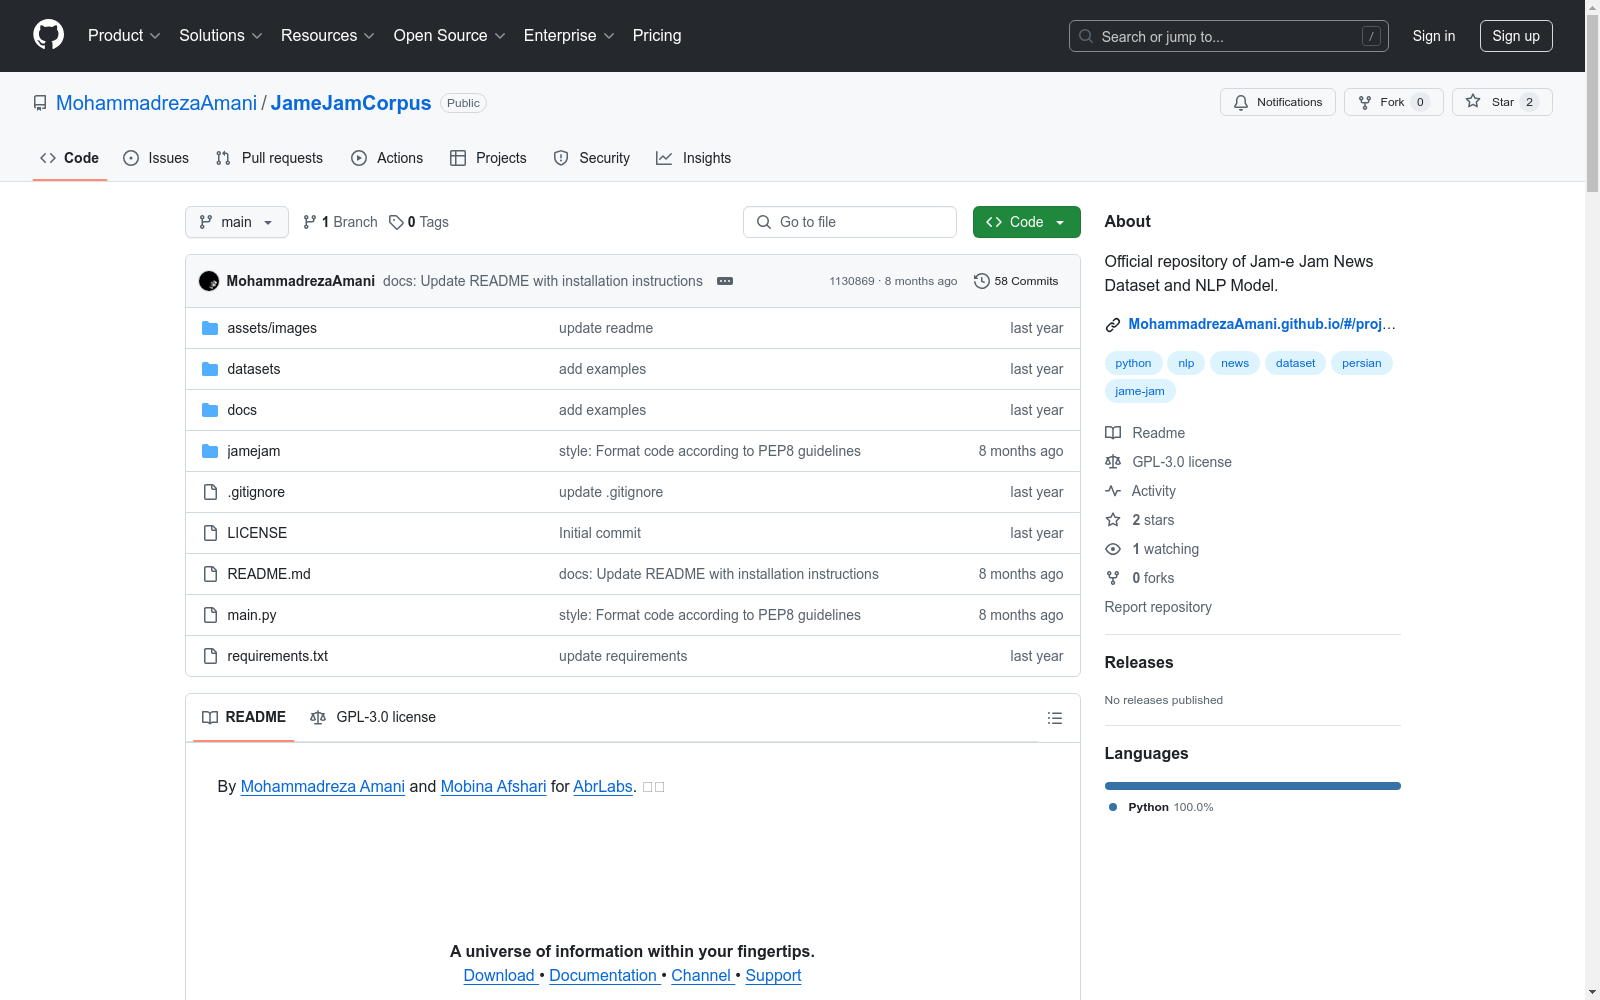Viewport: 1600px width, 1000px height.
Task: Open the JameJamCorpus repository name link
Action: pos(351,103)
